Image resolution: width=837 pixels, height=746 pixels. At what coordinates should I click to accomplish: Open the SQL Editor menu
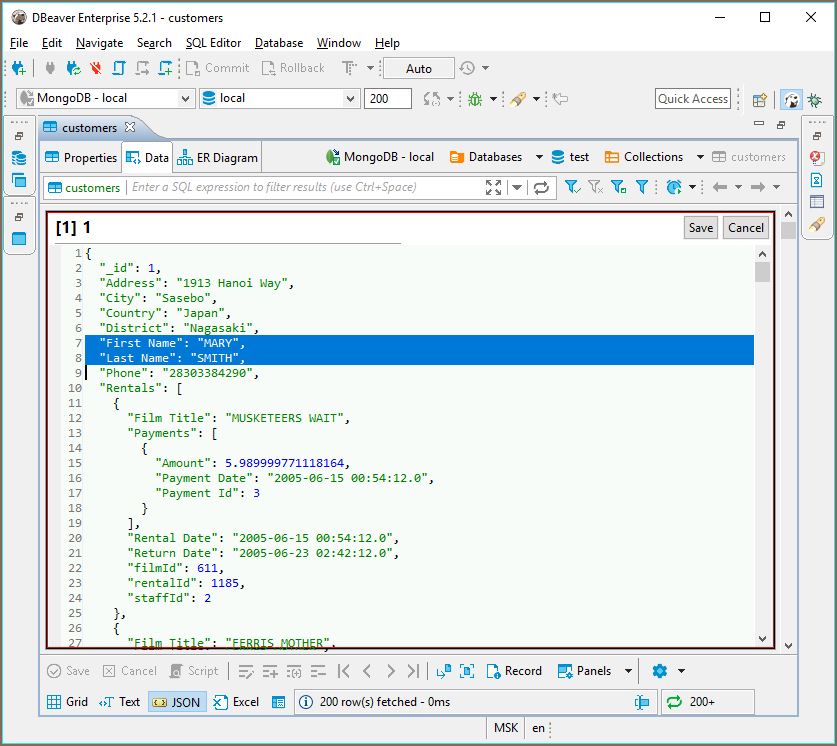point(213,43)
